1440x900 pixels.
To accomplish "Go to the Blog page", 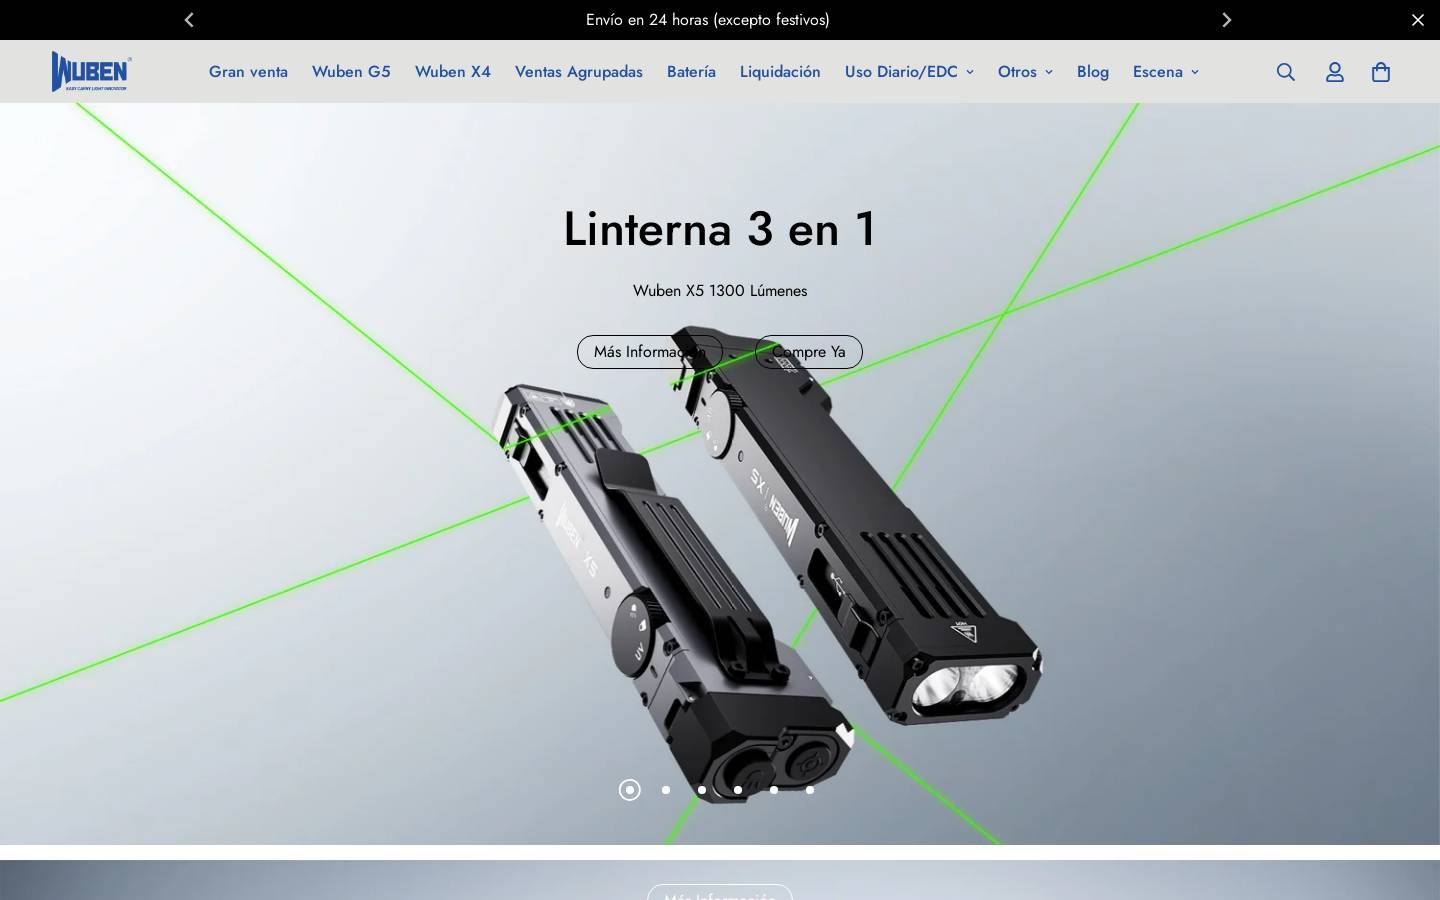I will tap(1093, 72).
